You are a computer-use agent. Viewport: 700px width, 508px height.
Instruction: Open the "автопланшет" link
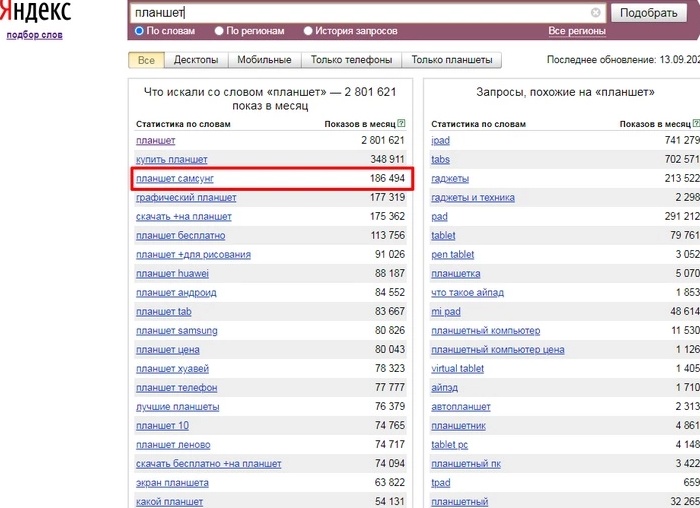461,407
